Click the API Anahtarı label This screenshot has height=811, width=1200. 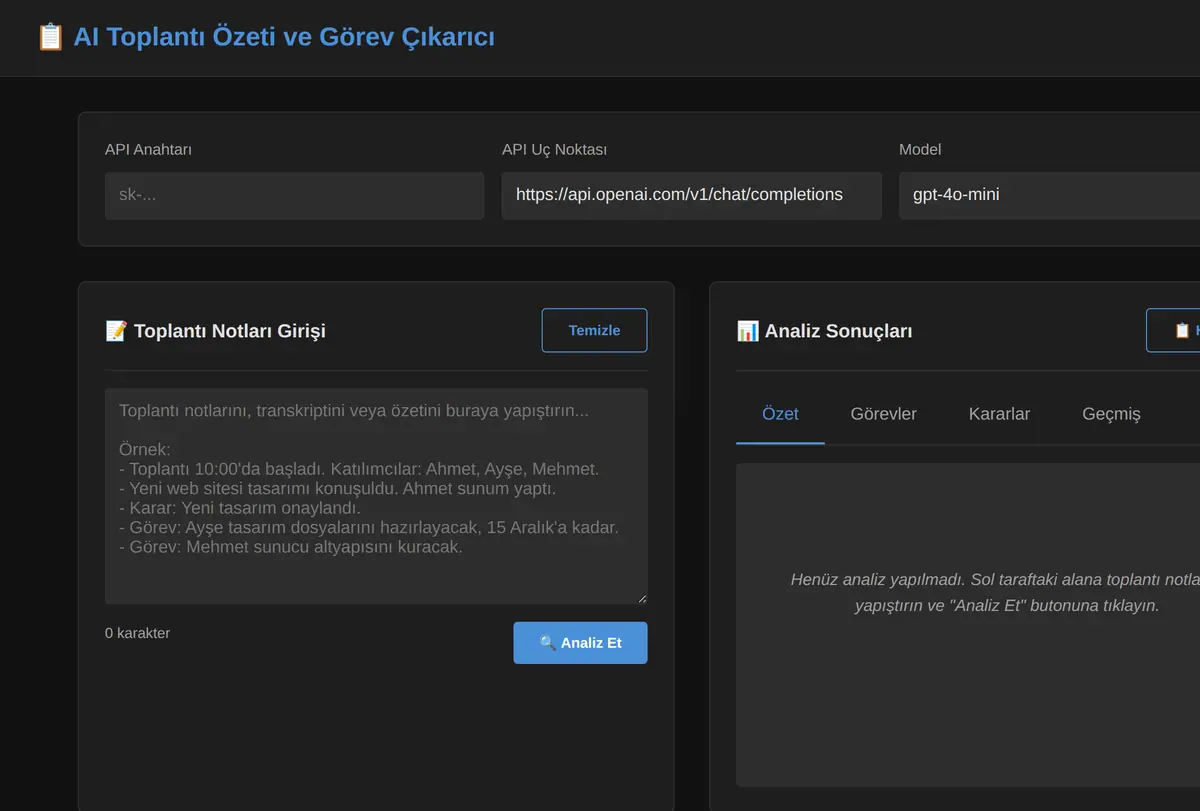(x=148, y=149)
